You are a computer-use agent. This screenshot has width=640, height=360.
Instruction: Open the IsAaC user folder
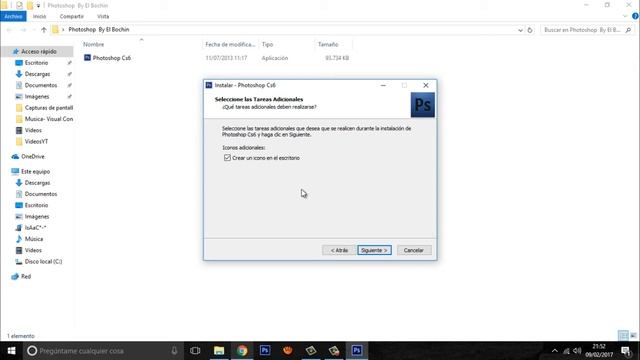(35, 228)
